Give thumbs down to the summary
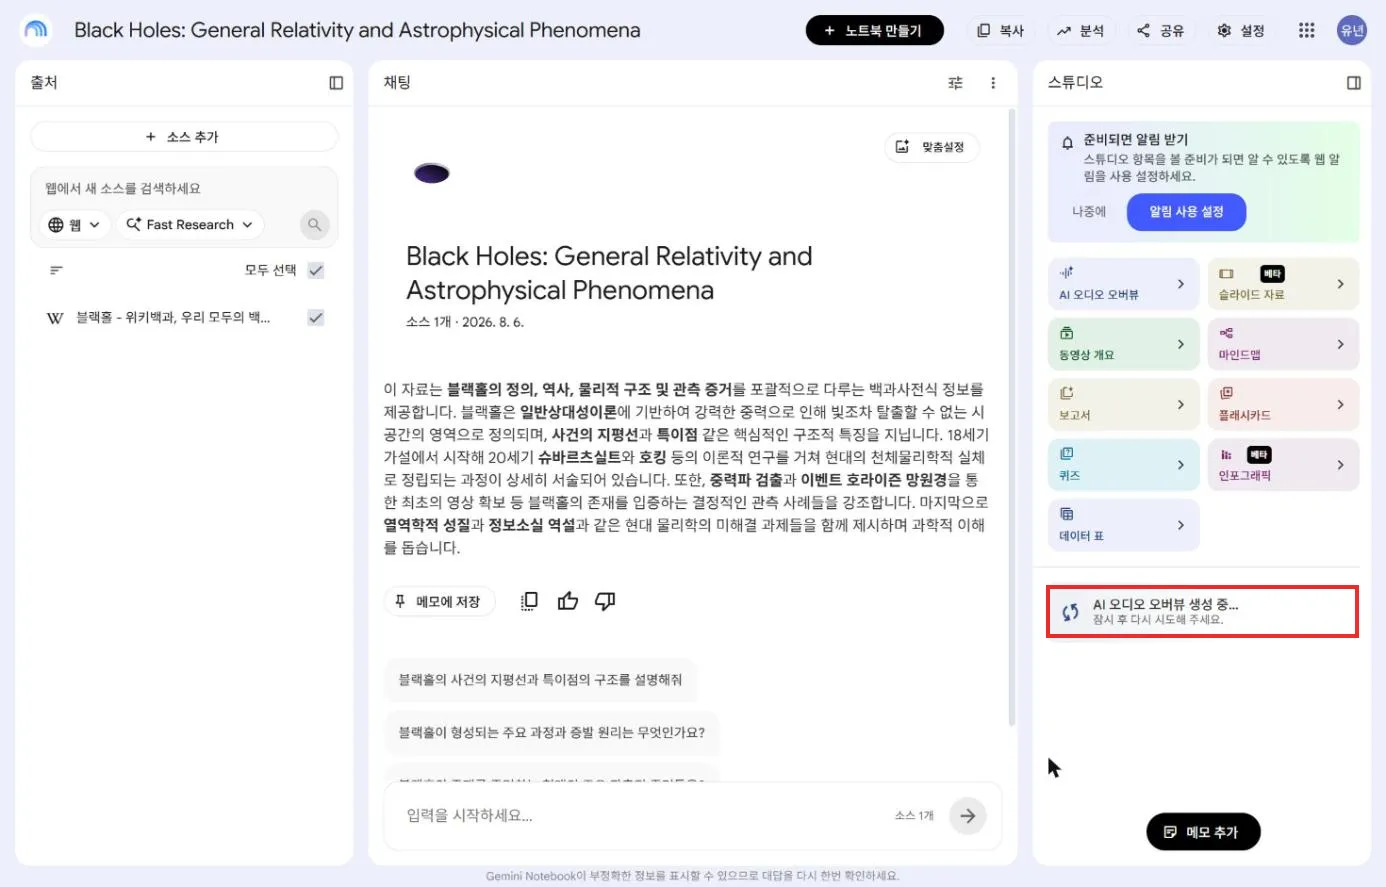 coord(605,601)
